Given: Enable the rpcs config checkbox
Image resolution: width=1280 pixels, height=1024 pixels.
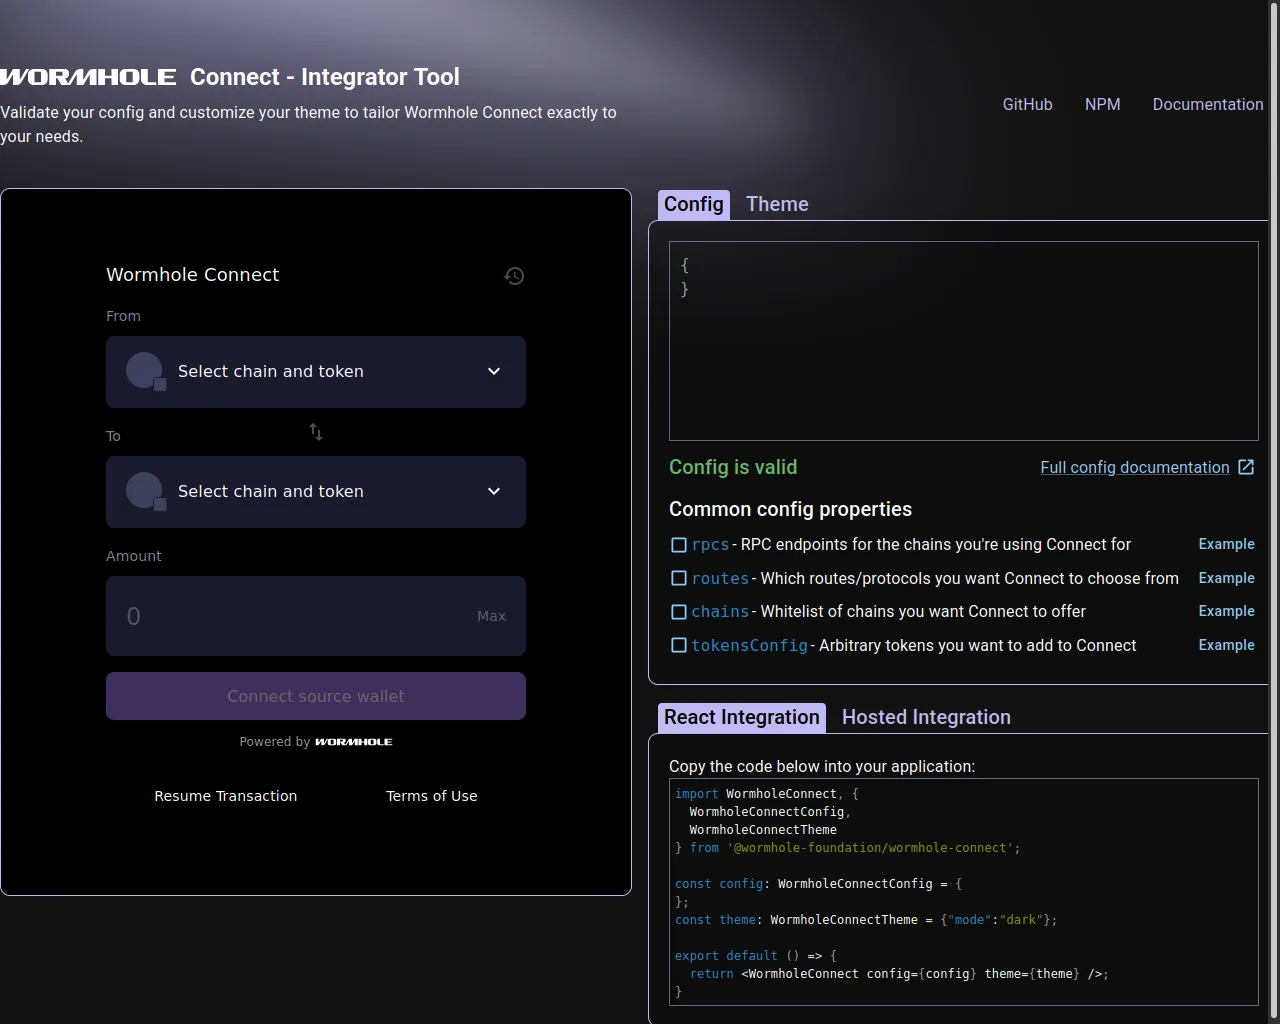Looking at the screenshot, I should 679,545.
